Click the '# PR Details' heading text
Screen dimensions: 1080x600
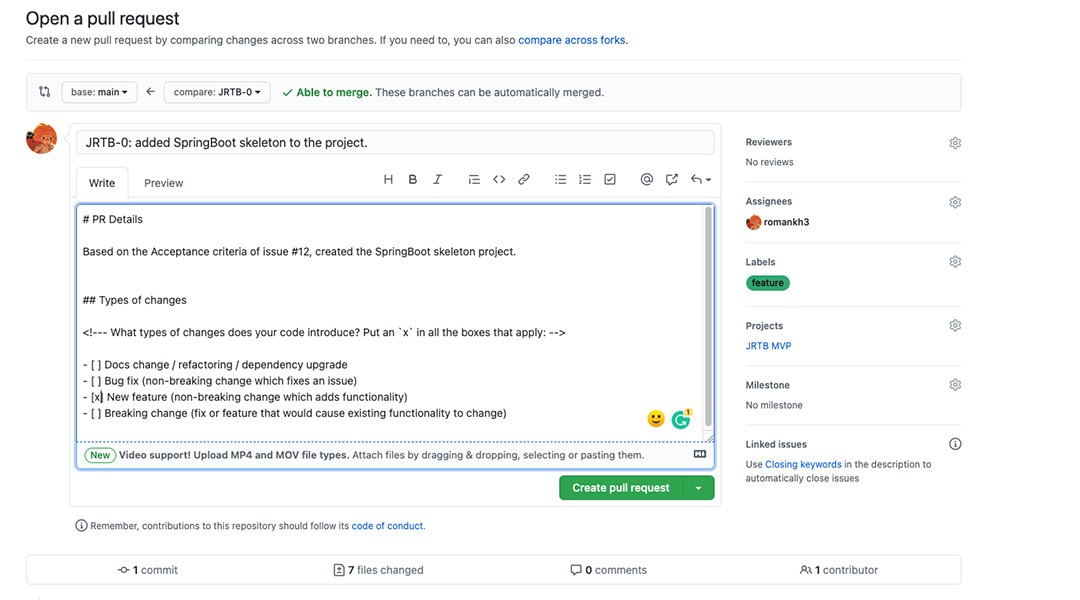pos(112,219)
